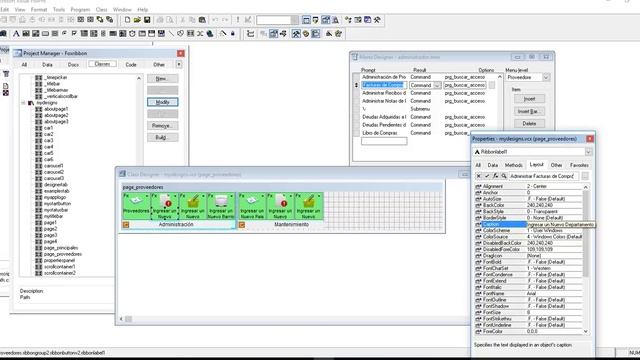The image size is (640, 360).
Task: Click the down arrow of Properties list scrollbar
Action: [x=586, y=331]
